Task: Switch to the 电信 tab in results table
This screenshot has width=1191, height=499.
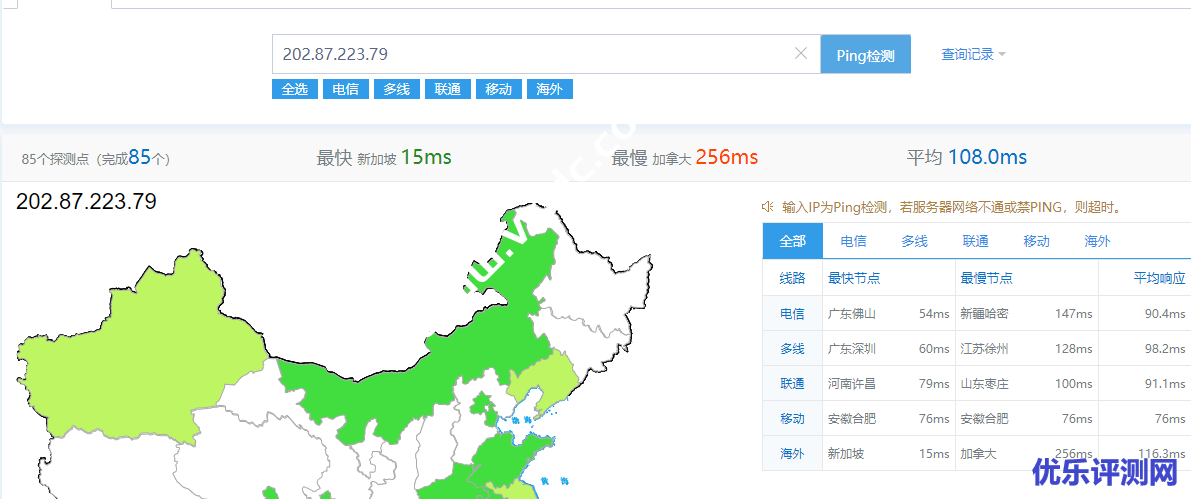Action: click(854, 241)
